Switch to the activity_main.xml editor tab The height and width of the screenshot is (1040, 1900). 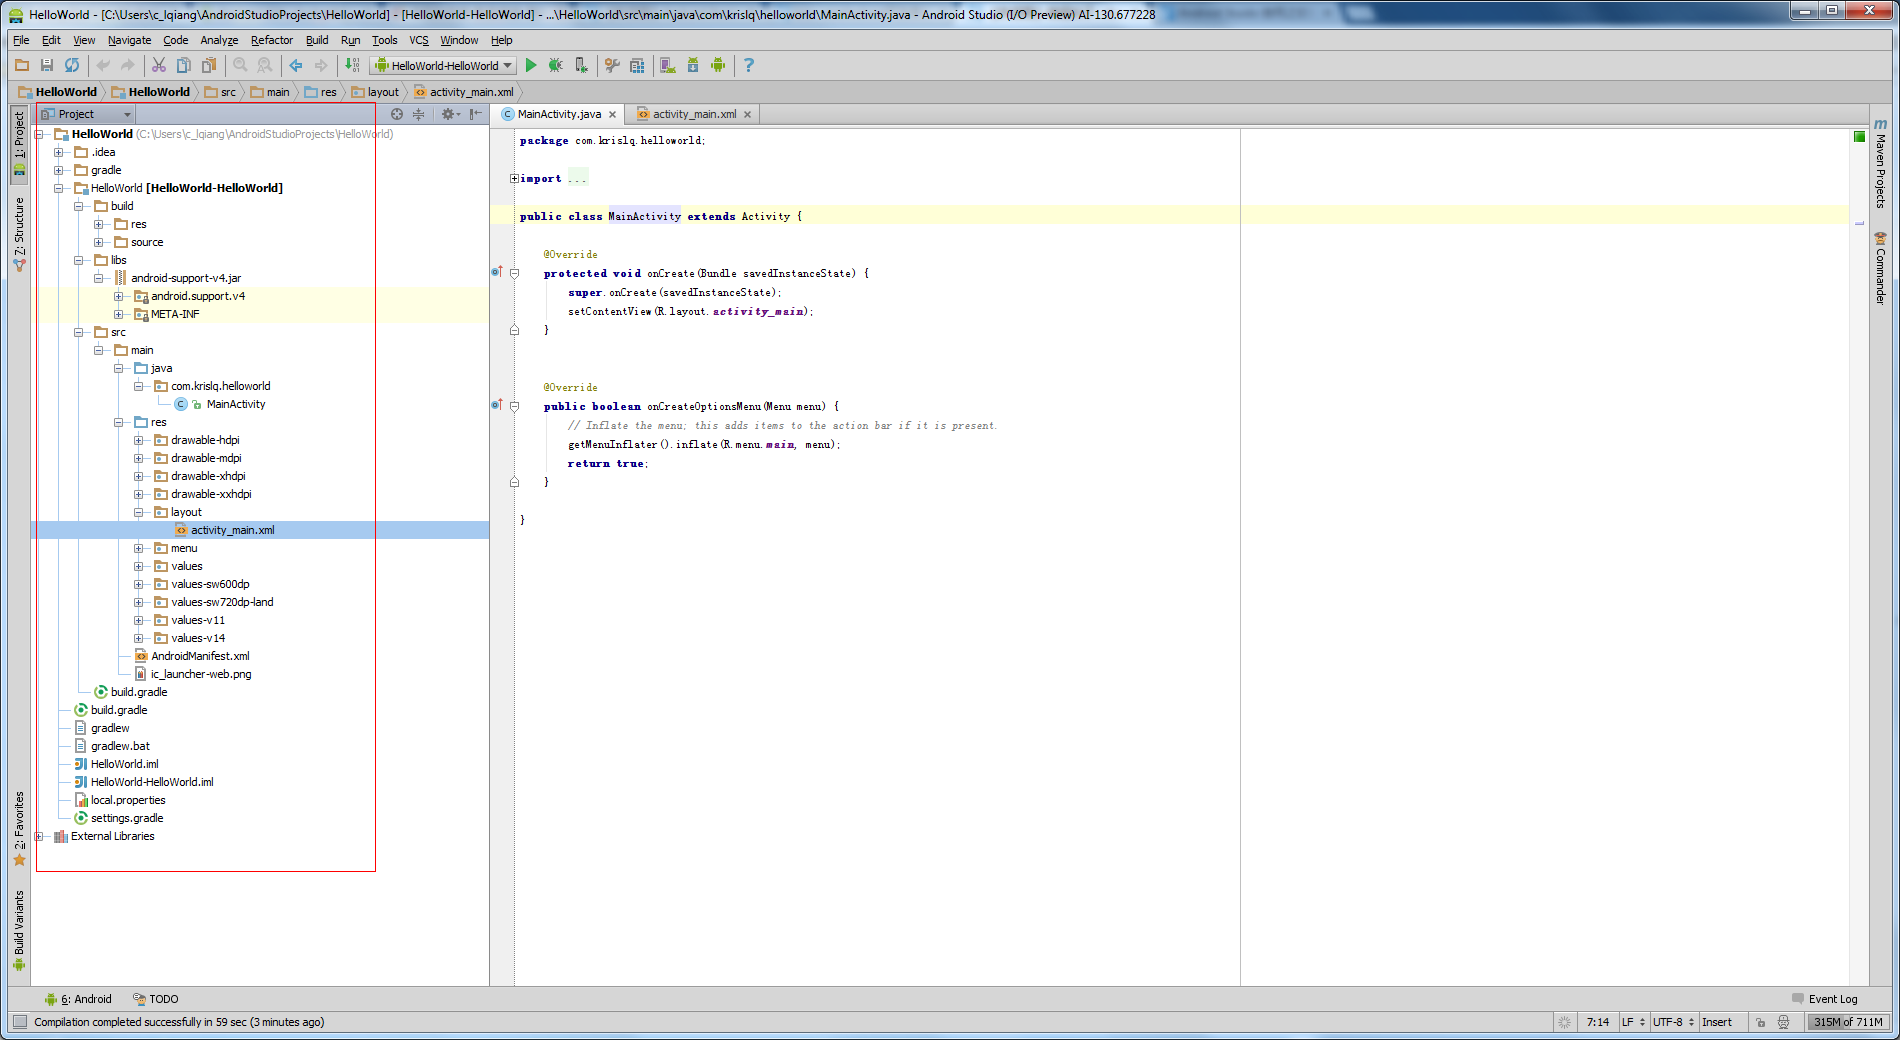(x=694, y=114)
